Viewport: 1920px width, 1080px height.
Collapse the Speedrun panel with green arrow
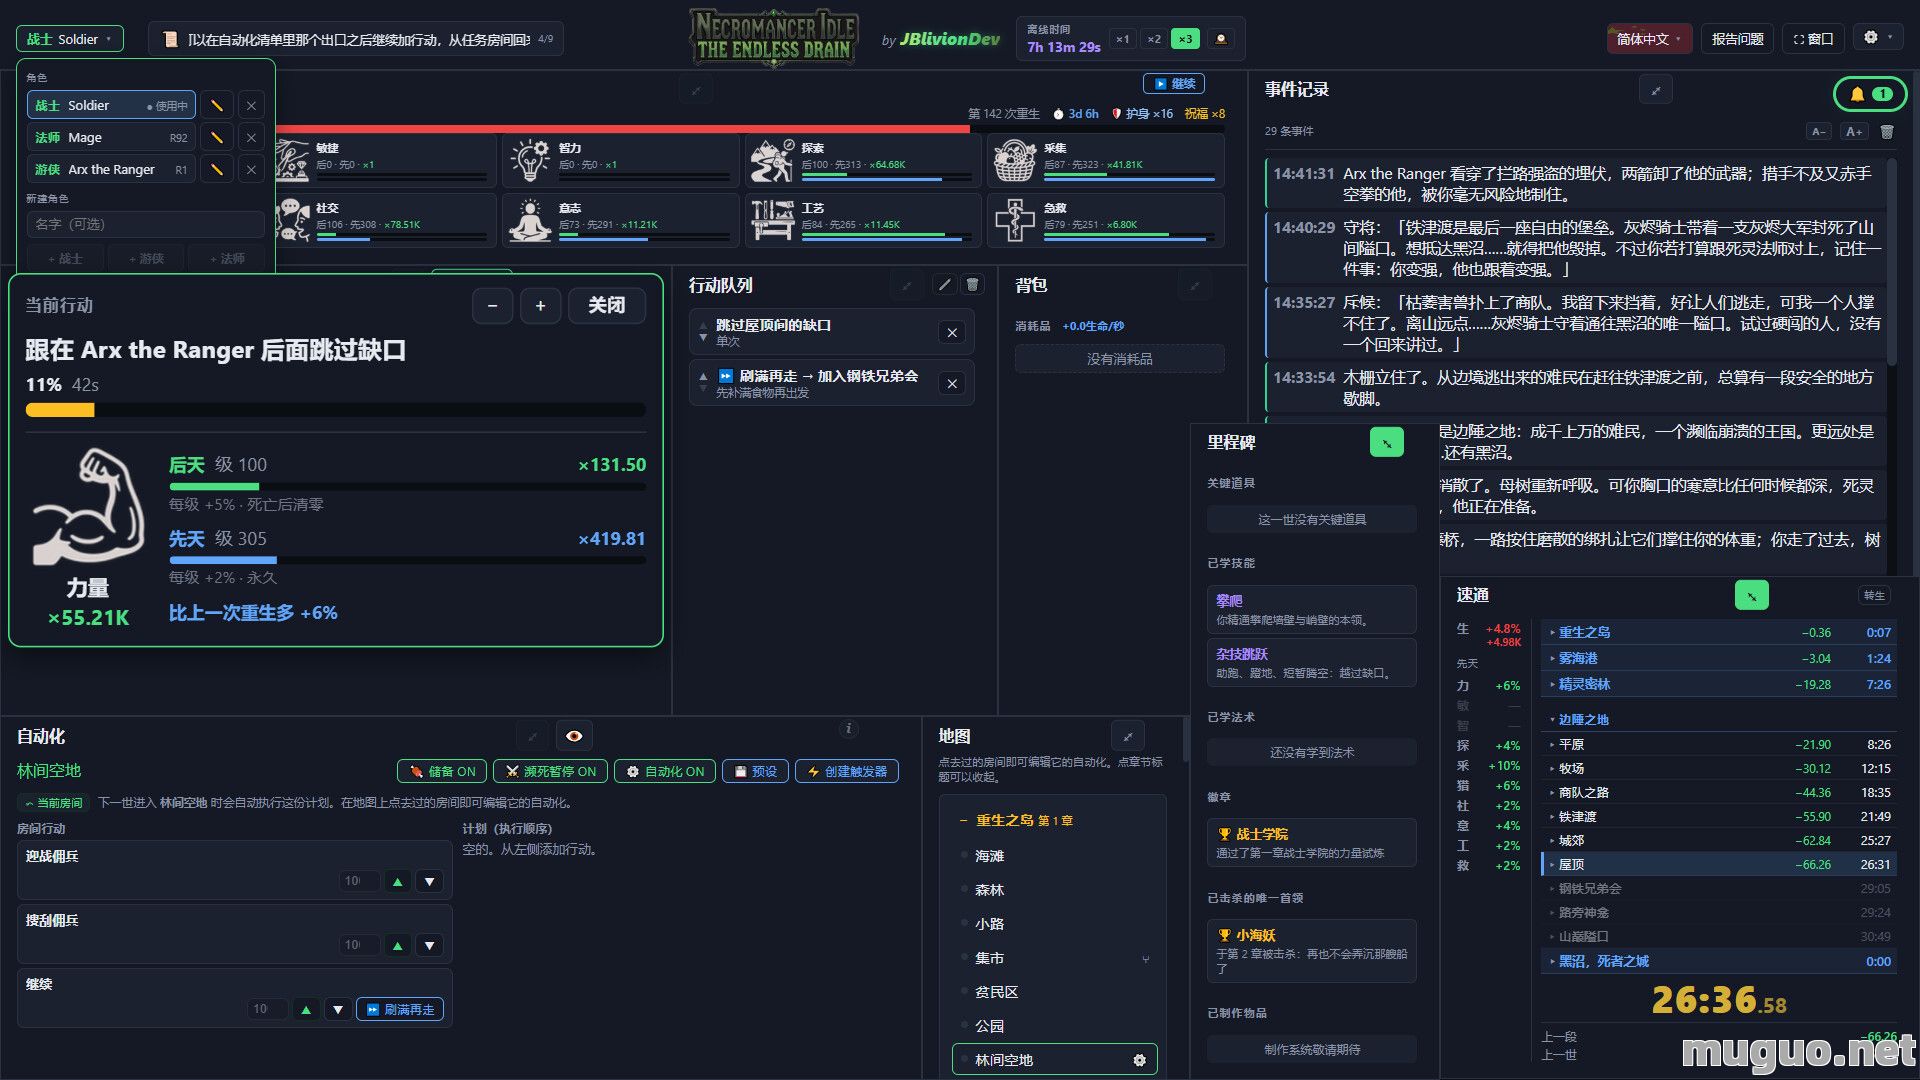coord(1751,595)
